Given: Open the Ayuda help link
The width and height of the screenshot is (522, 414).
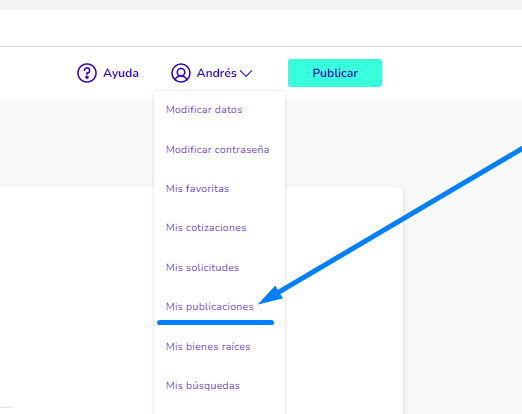Looking at the screenshot, I should pos(121,73).
